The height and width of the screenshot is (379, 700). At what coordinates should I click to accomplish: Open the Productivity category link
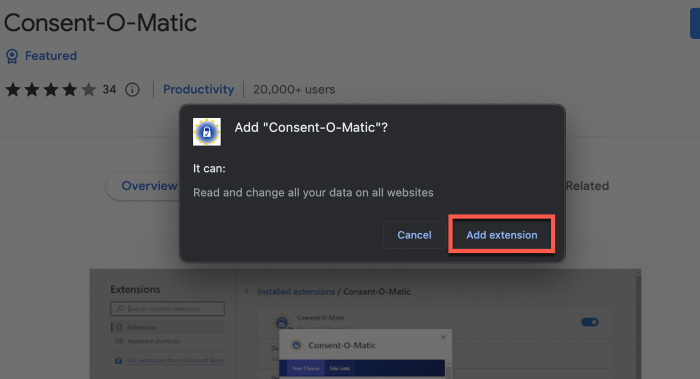pos(198,89)
